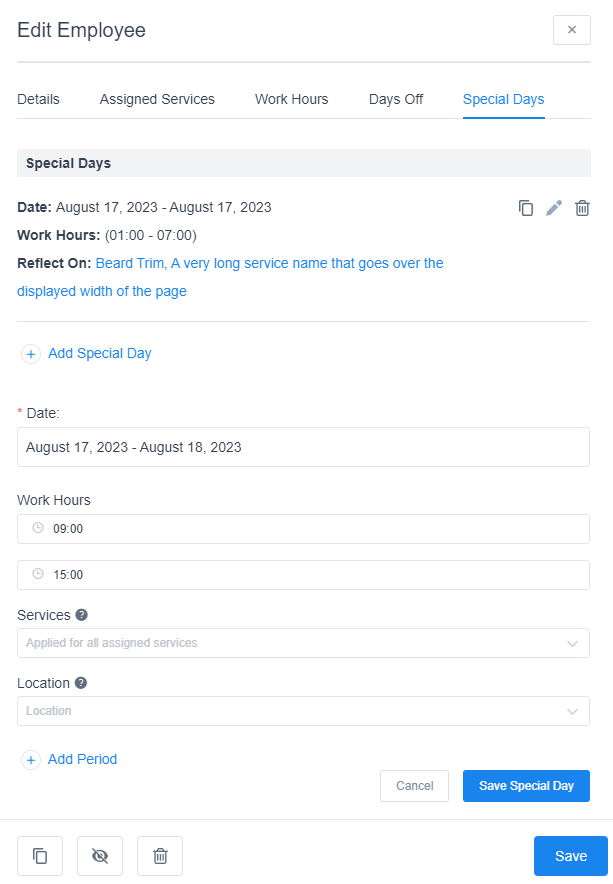Click the clock icon beside 15:00
The image size is (613, 884).
[x=36, y=575]
